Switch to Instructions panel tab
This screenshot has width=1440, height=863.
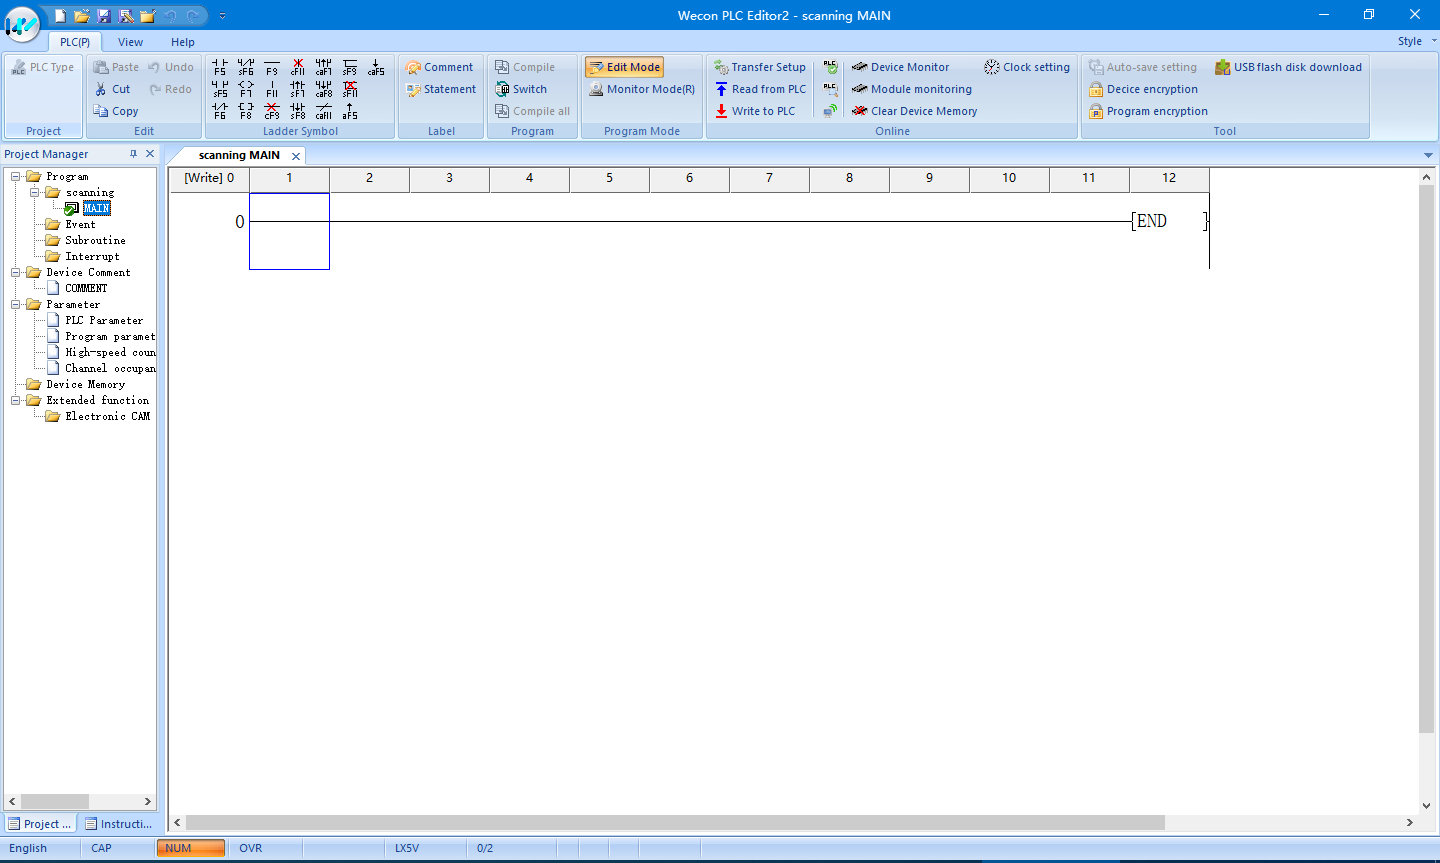tap(118, 824)
